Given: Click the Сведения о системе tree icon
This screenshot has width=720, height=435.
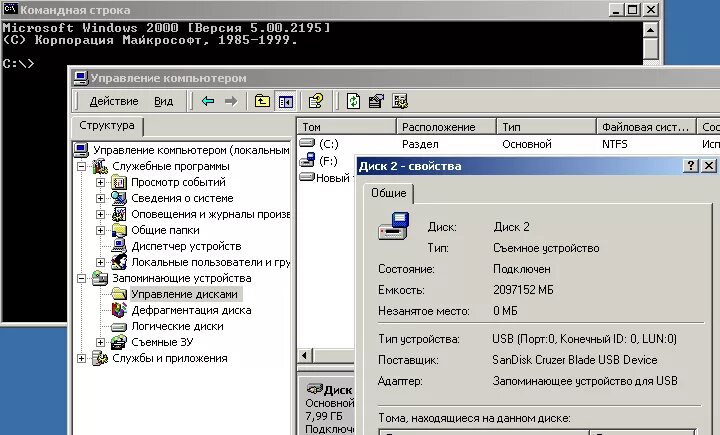Looking at the screenshot, I should (x=119, y=198).
